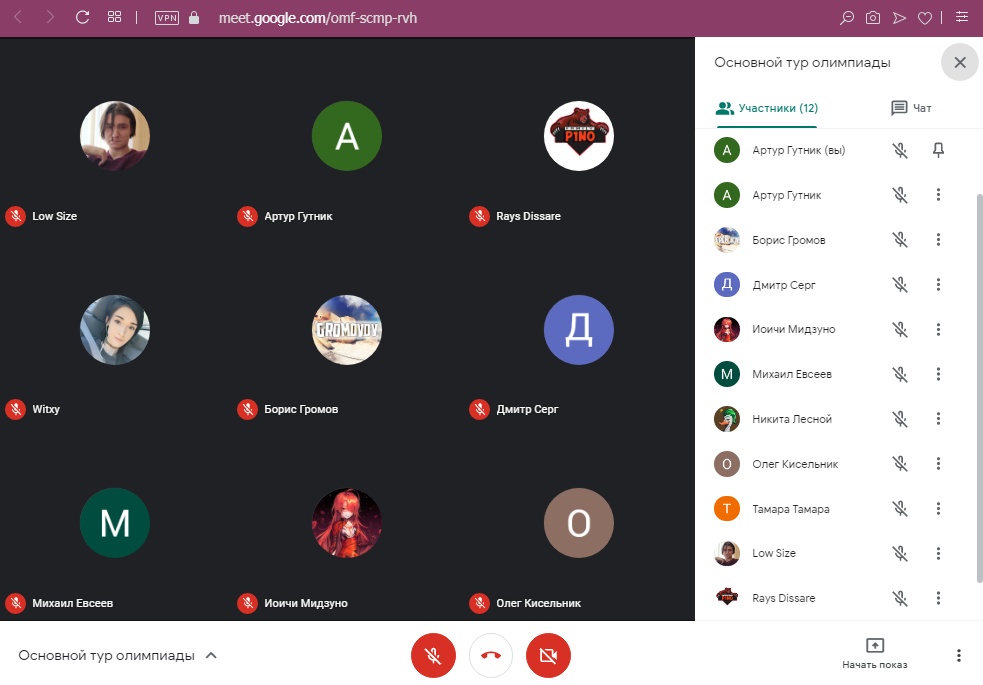Click muted mic icon in Rays Dissare list row
This screenshot has height=685, width=983.
click(x=900, y=598)
